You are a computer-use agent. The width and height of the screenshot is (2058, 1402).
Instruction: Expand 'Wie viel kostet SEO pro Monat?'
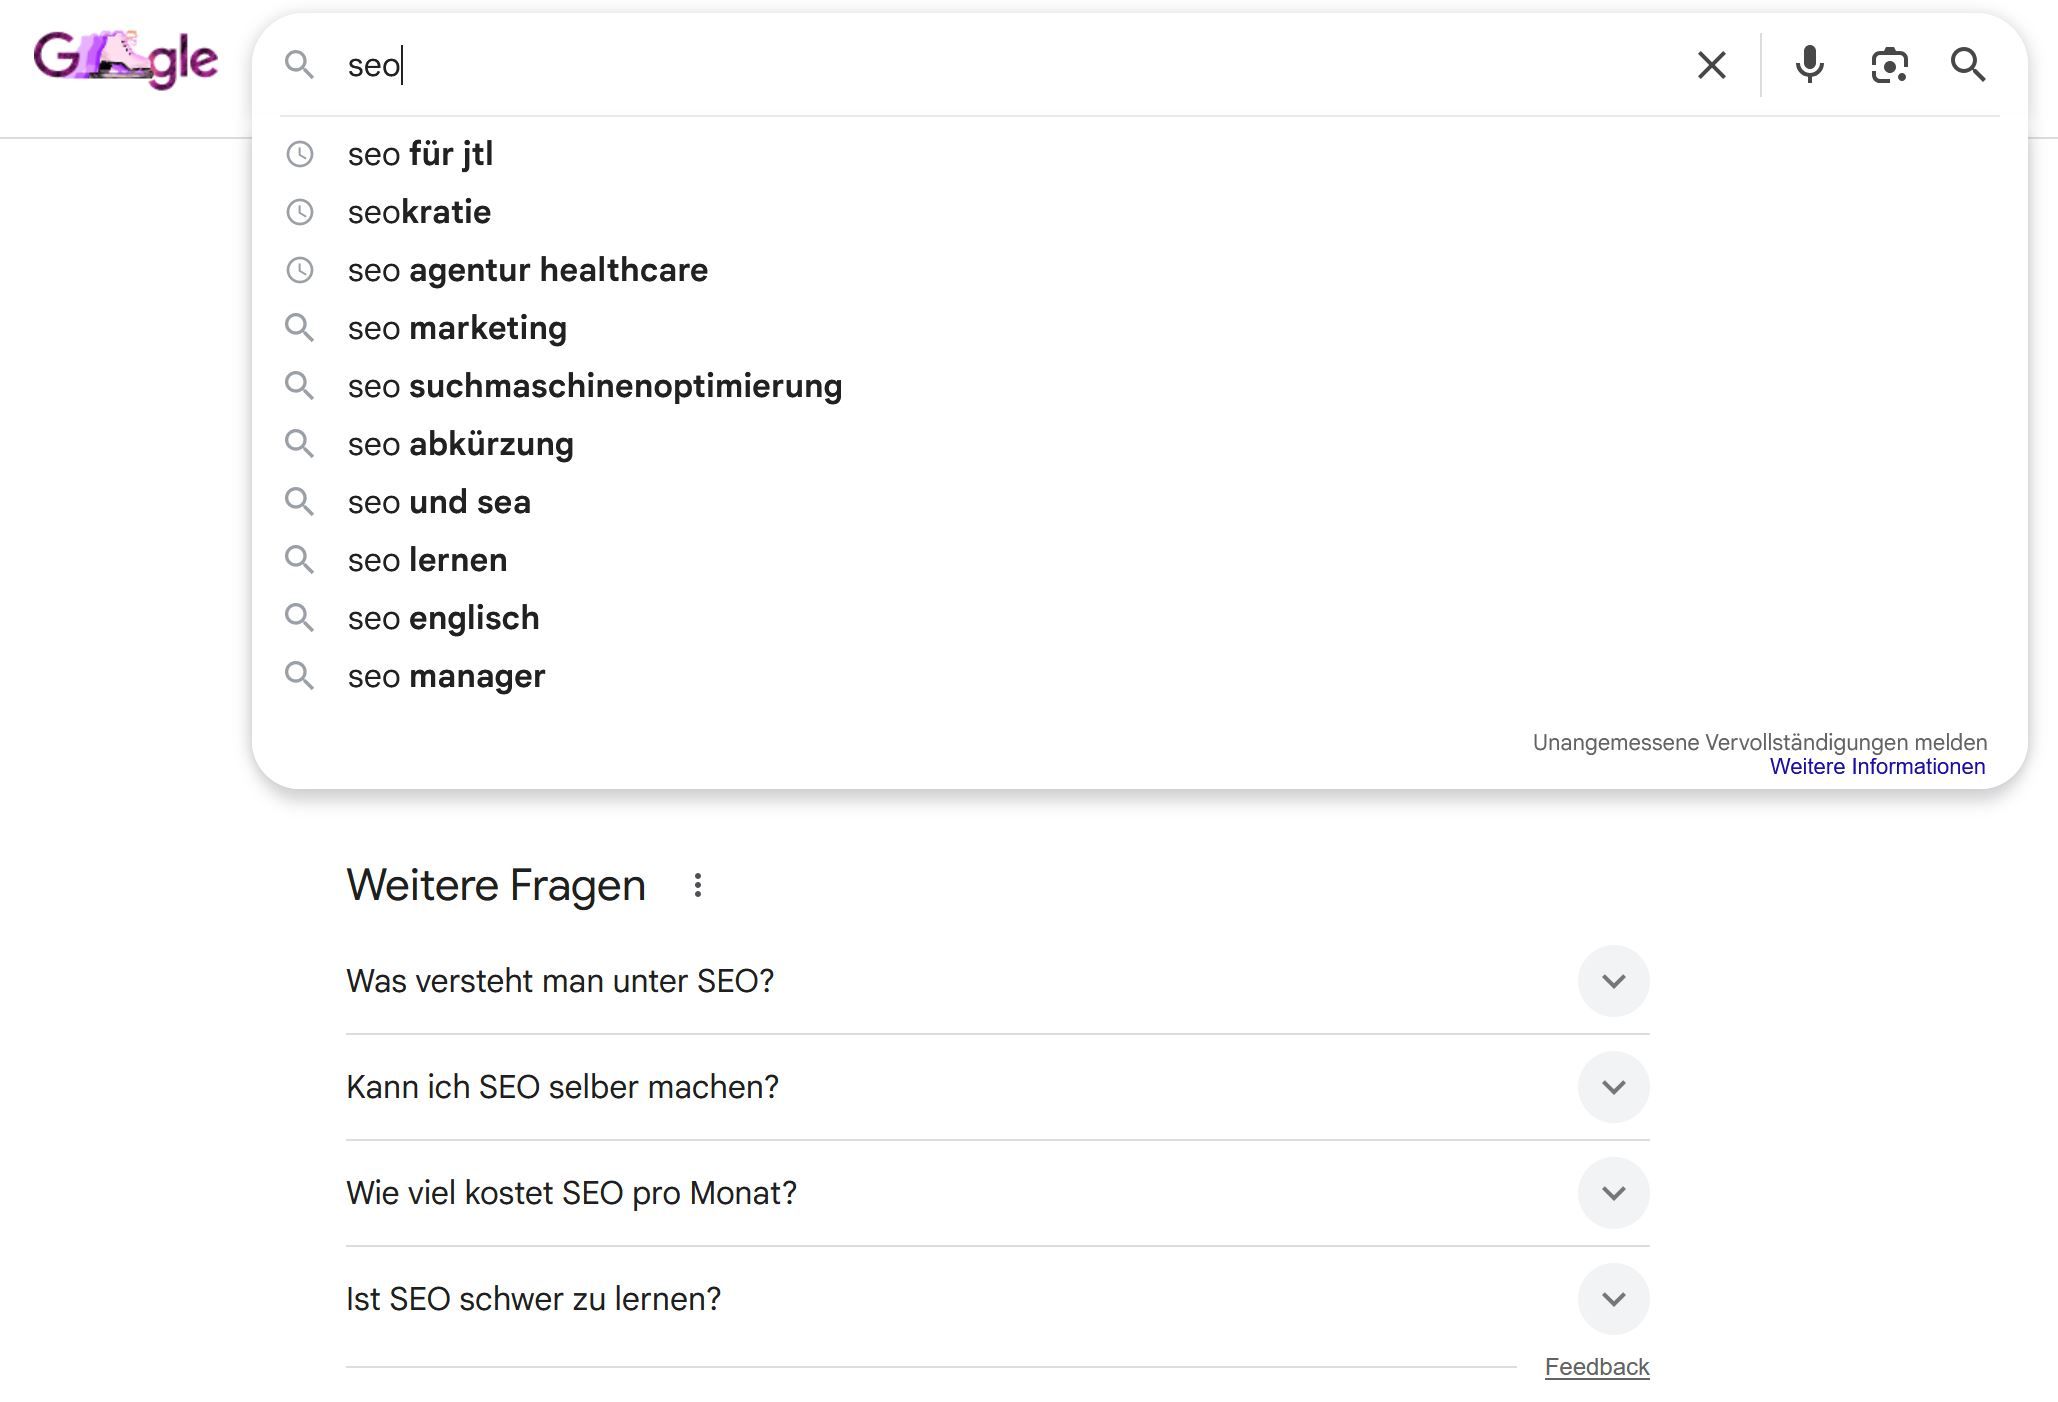coord(1613,1193)
